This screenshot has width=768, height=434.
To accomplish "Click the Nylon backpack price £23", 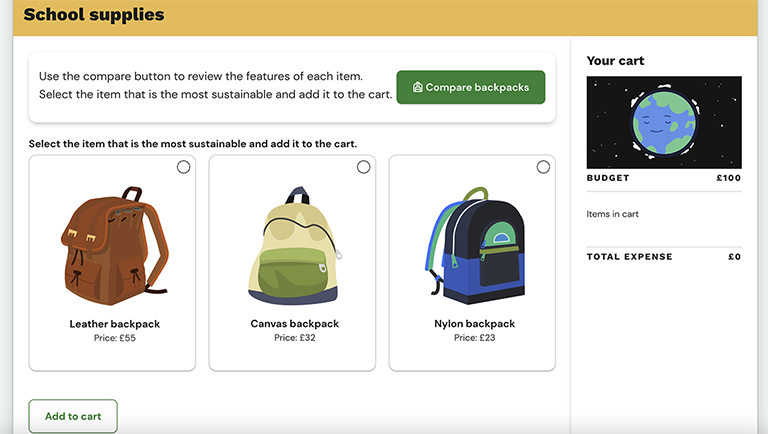I will pyautogui.click(x=475, y=338).
